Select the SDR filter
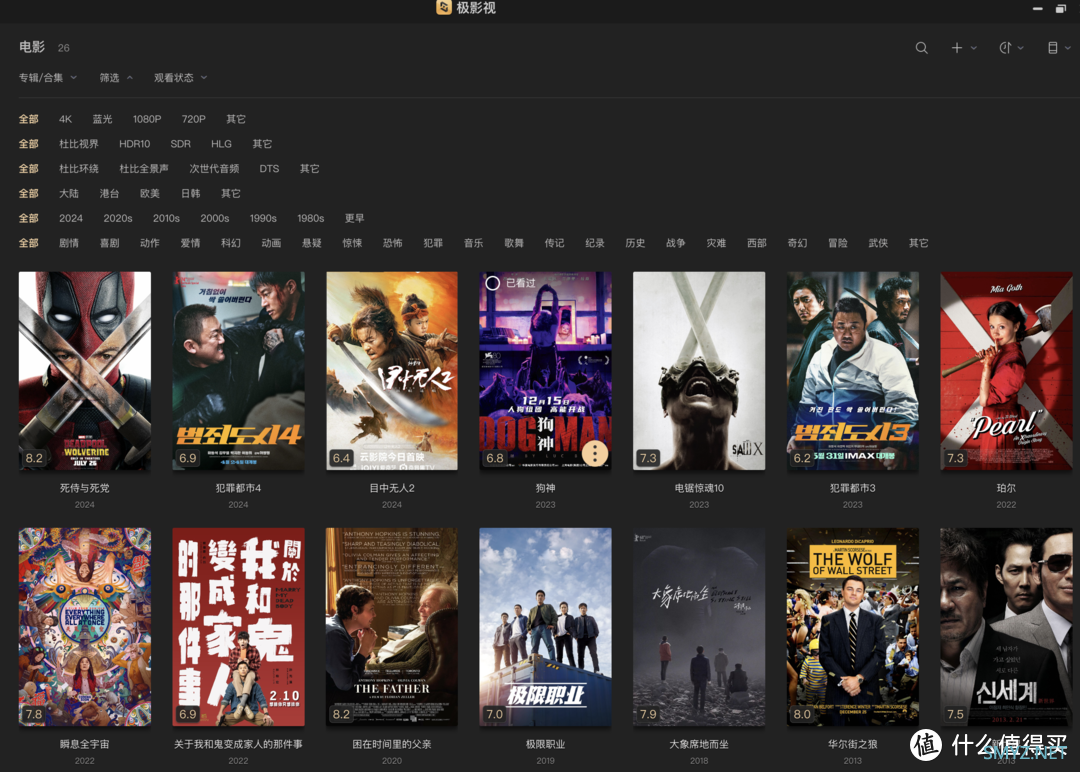 click(180, 144)
